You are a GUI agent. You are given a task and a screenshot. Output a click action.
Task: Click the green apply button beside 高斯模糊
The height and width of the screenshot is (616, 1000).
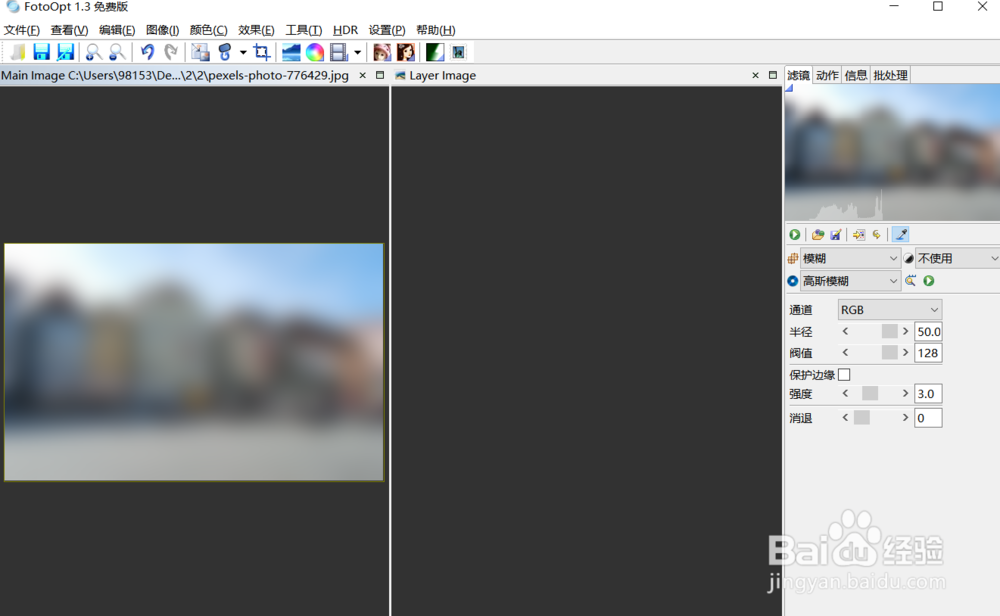(929, 281)
